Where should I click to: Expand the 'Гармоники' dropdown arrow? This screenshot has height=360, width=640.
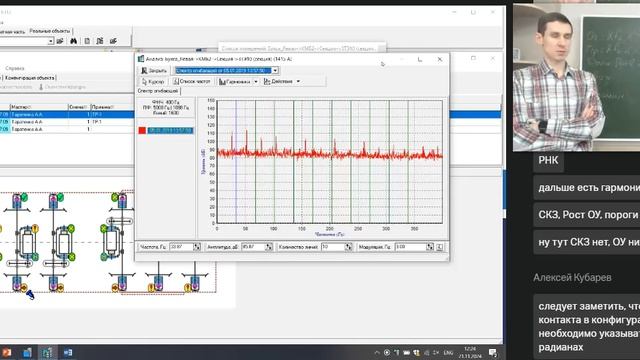(256, 82)
